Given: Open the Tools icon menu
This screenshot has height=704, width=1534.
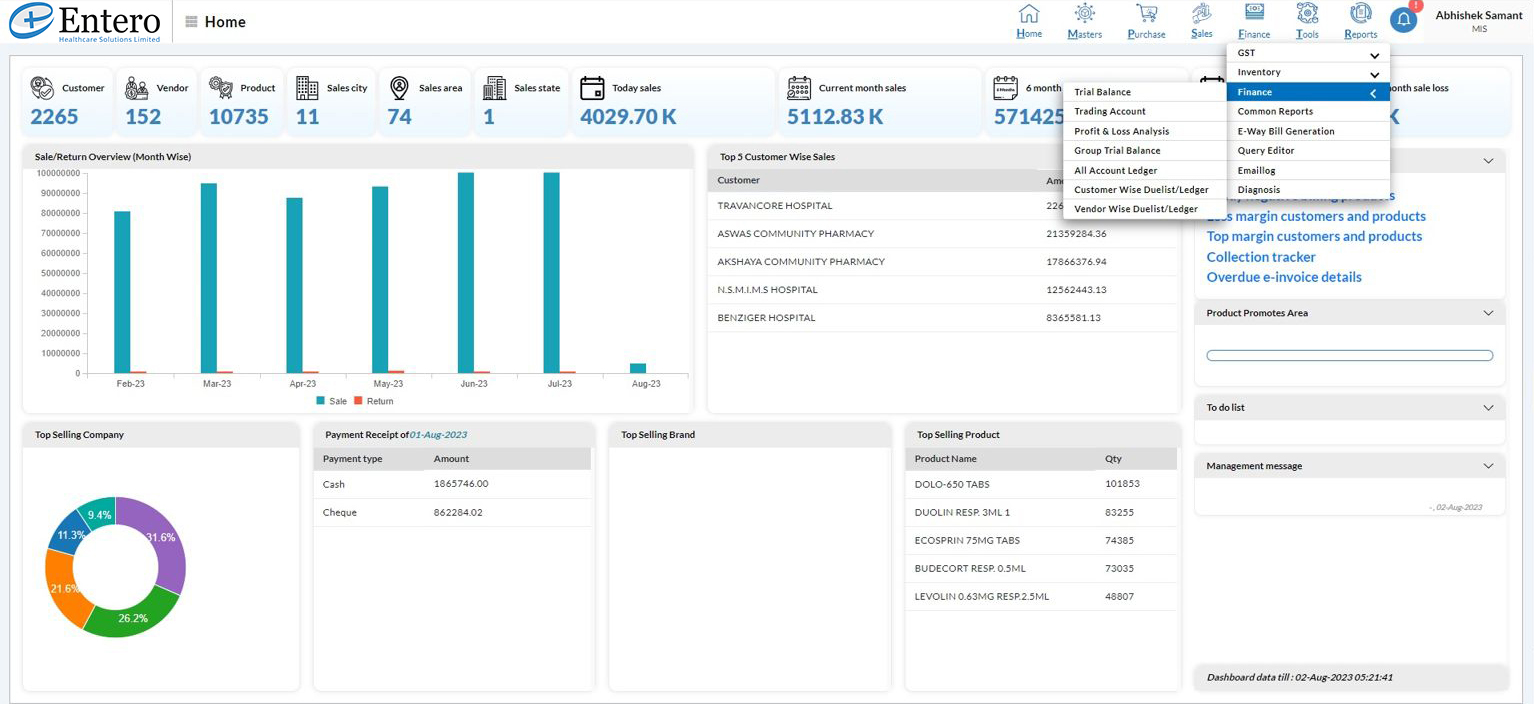Looking at the screenshot, I should click(x=1307, y=15).
